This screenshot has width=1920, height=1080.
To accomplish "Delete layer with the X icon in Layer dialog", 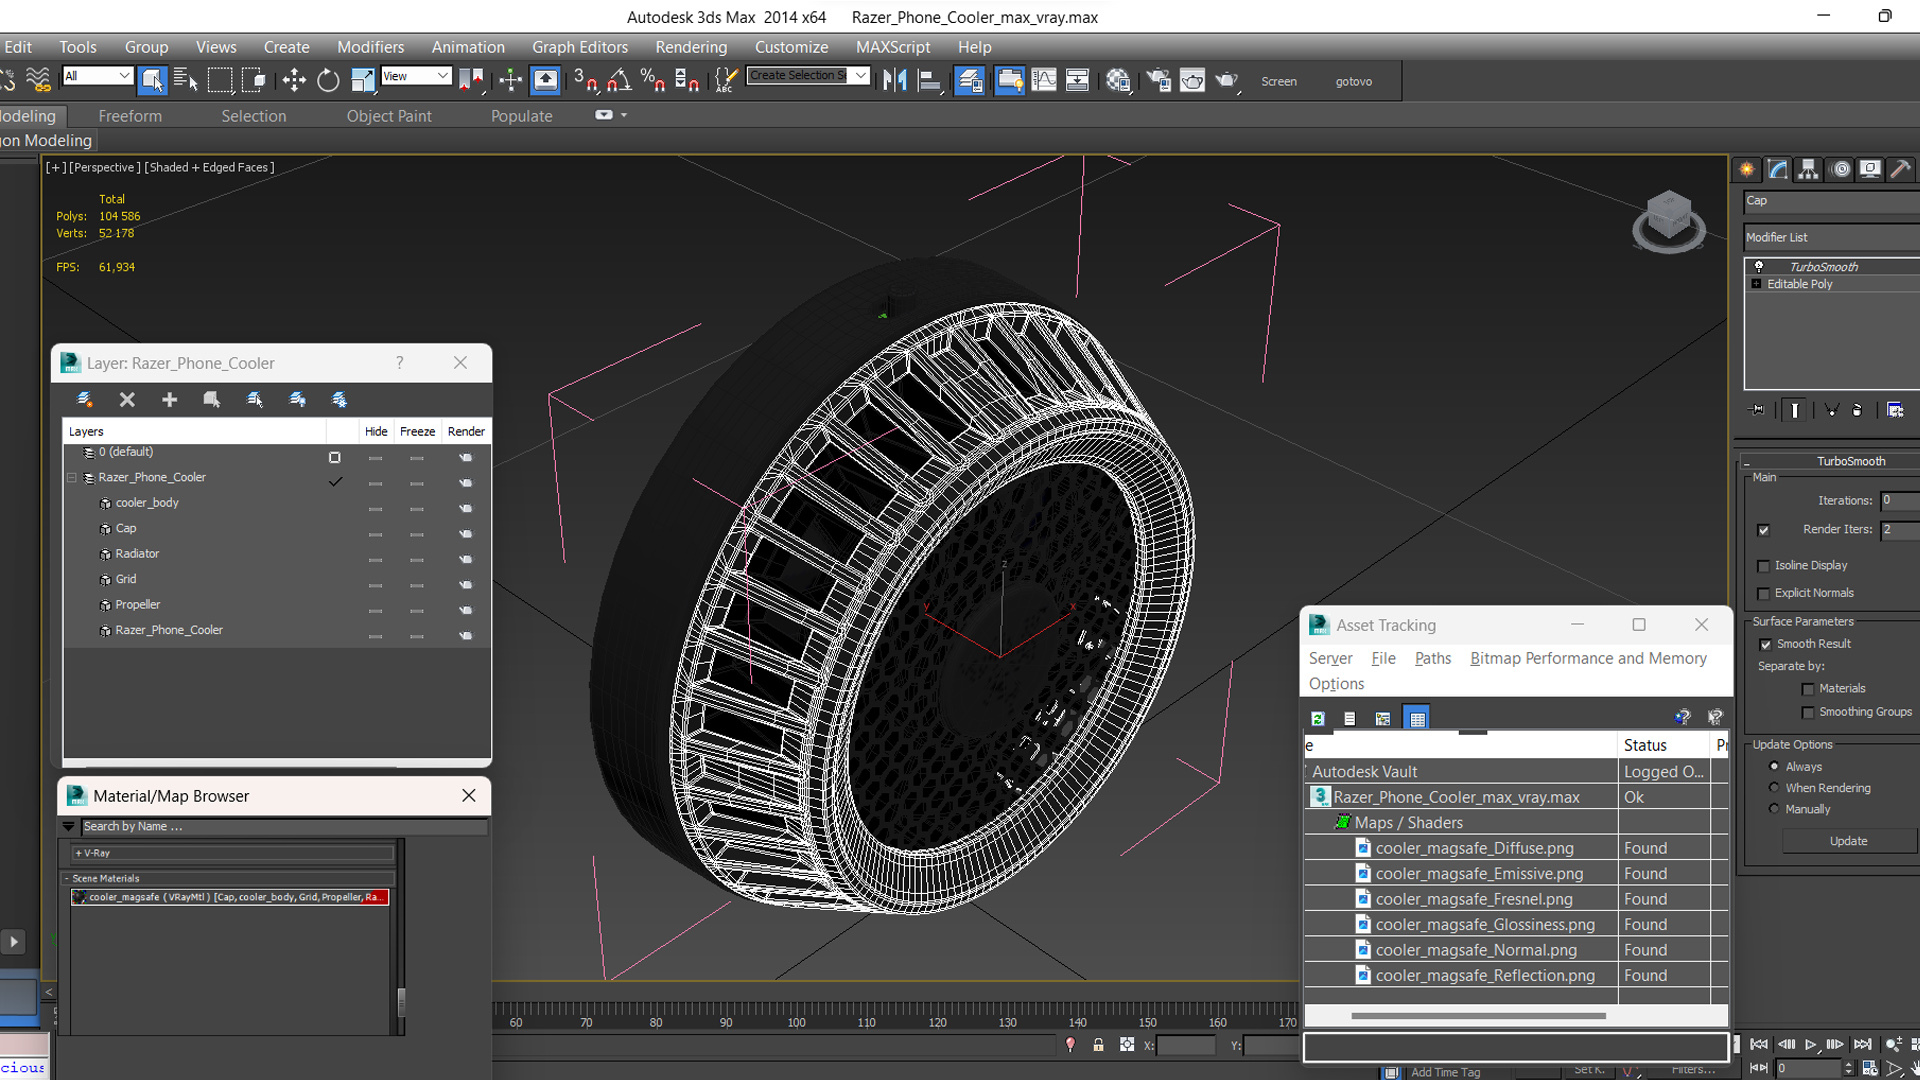I will coord(127,400).
